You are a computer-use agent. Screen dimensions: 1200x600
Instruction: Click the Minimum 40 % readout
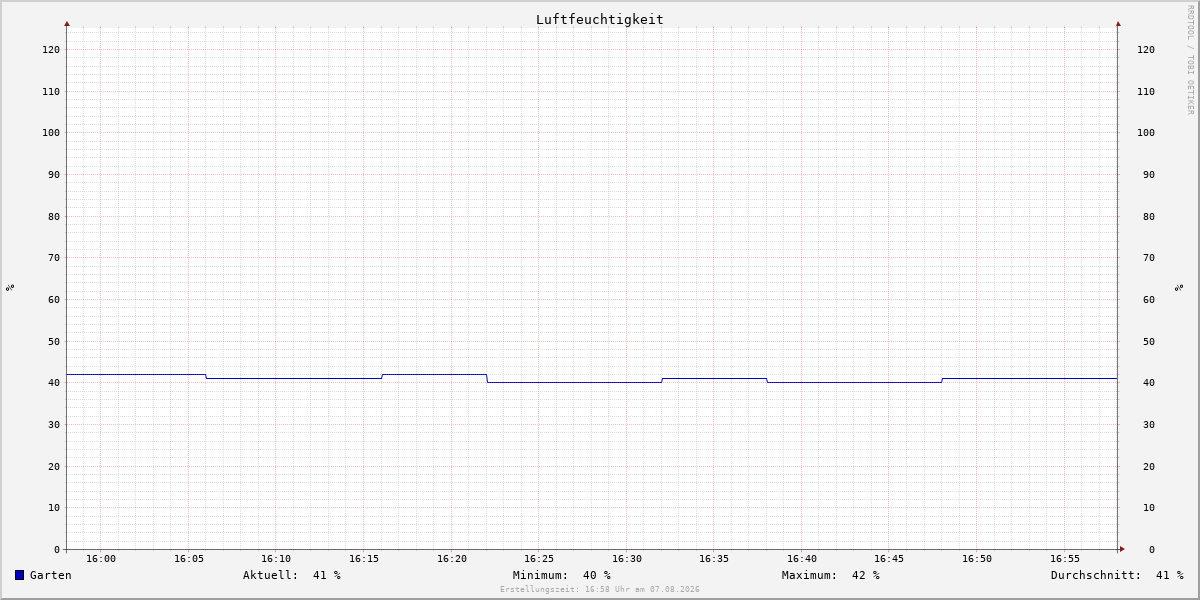pos(562,575)
